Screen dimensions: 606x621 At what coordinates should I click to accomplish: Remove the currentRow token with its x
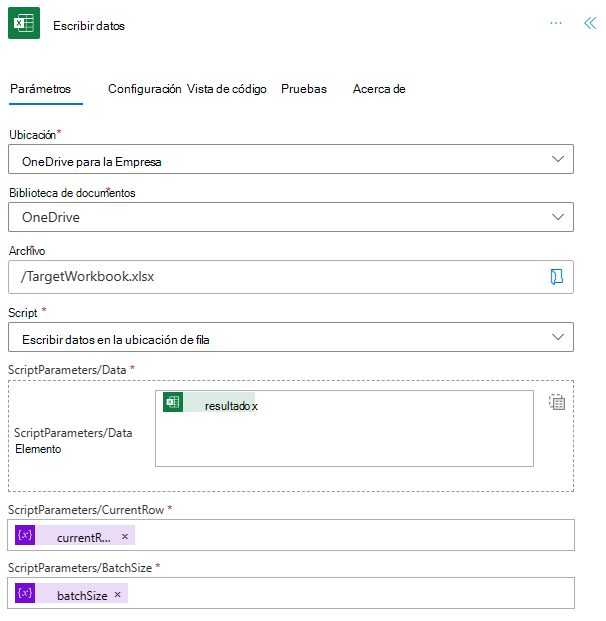(125, 537)
